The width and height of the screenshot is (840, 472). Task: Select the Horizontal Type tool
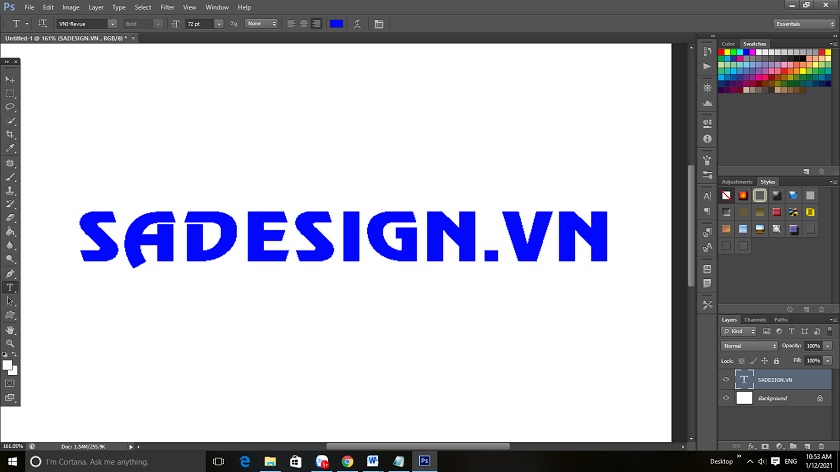[10, 288]
